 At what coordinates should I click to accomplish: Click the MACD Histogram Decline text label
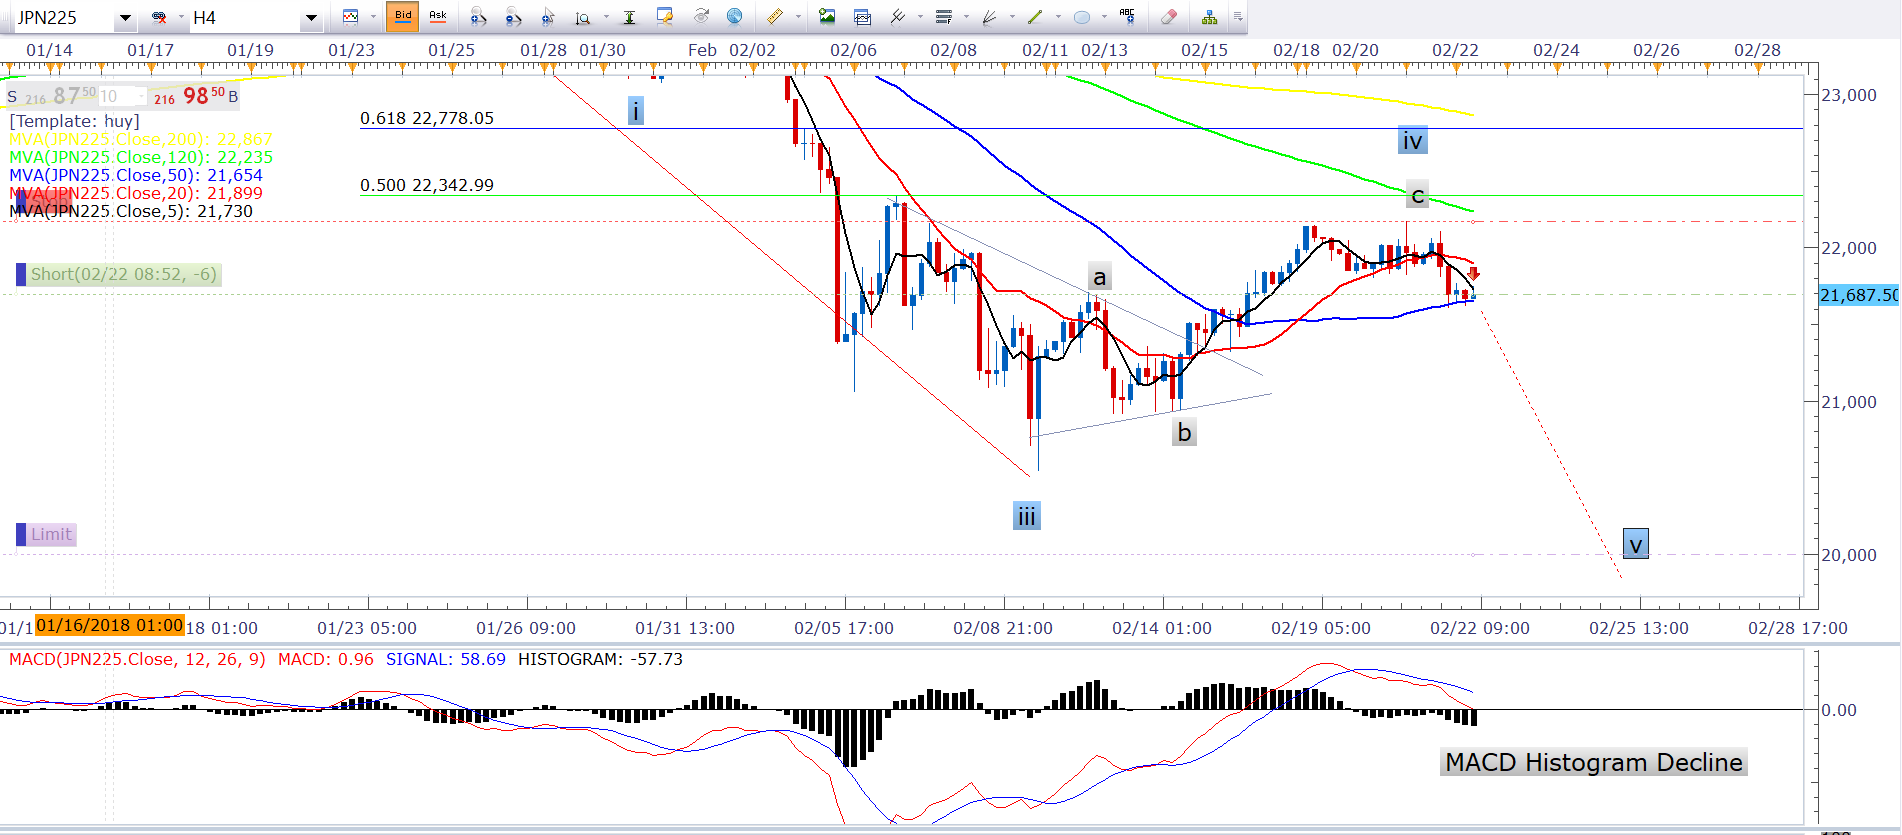pyautogui.click(x=1593, y=762)
